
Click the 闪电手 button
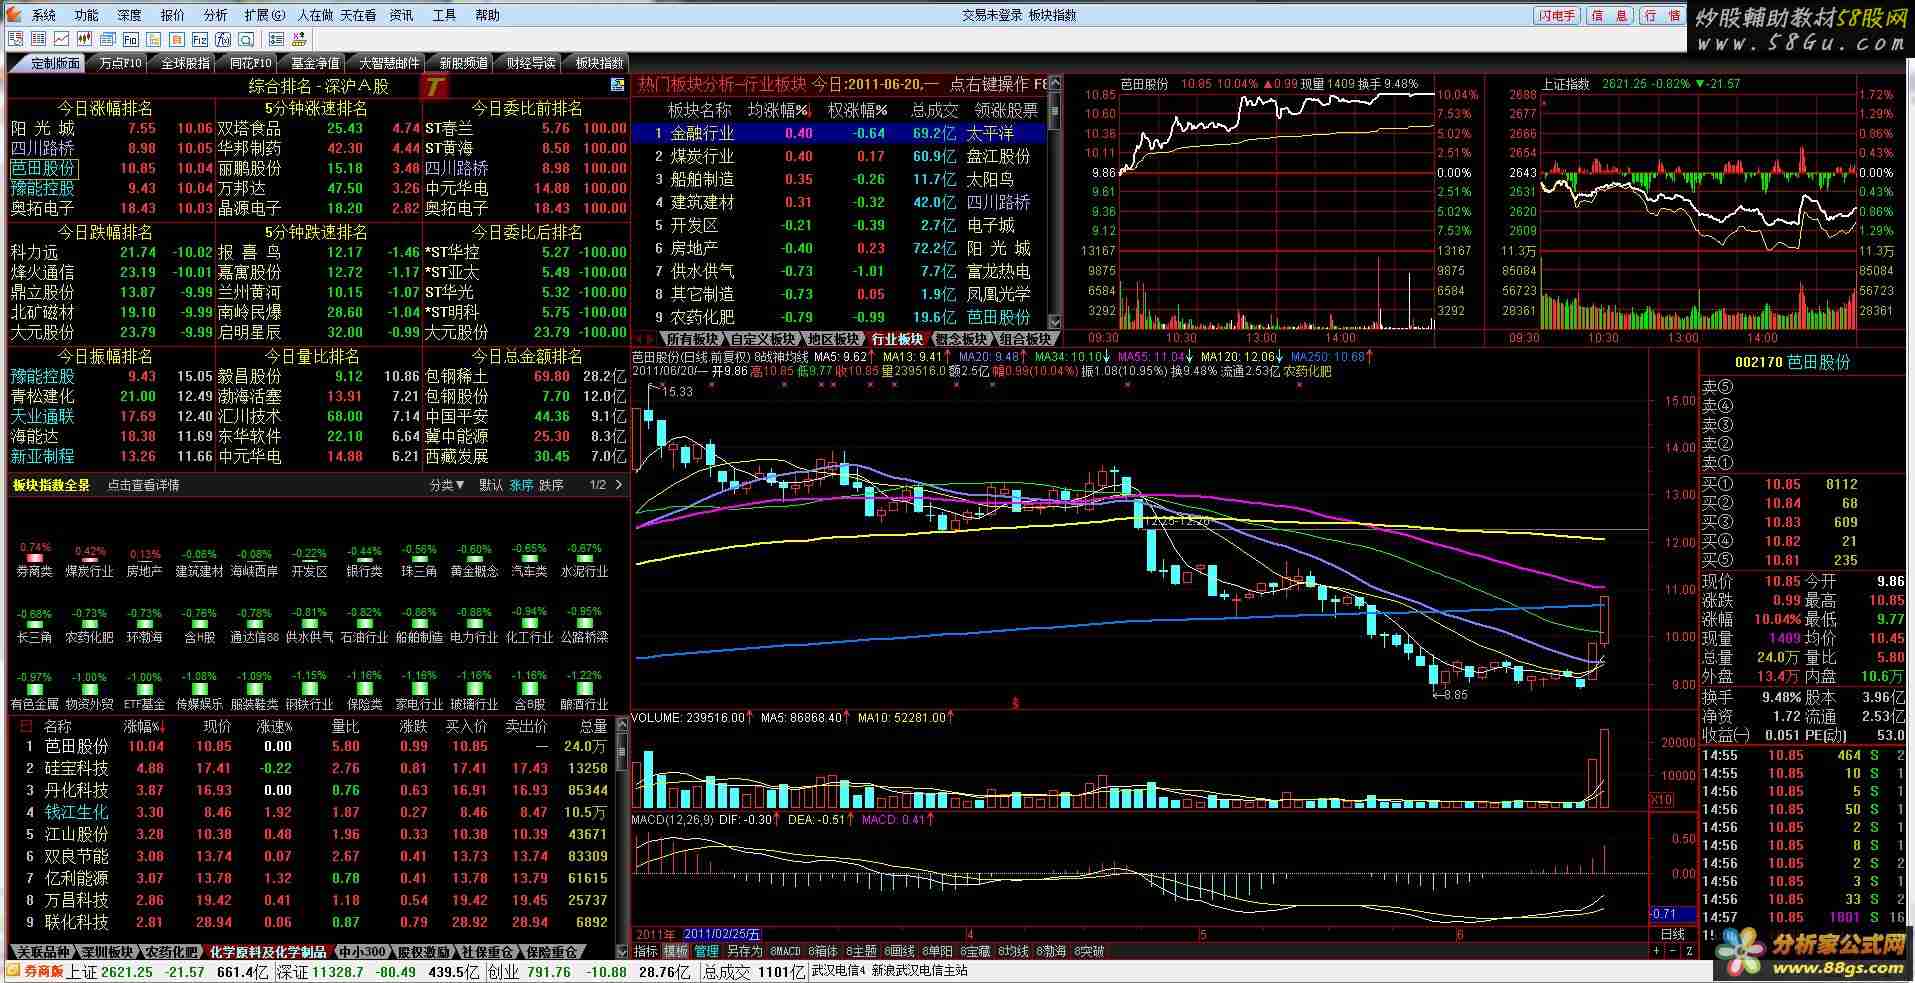(1557, 15)
